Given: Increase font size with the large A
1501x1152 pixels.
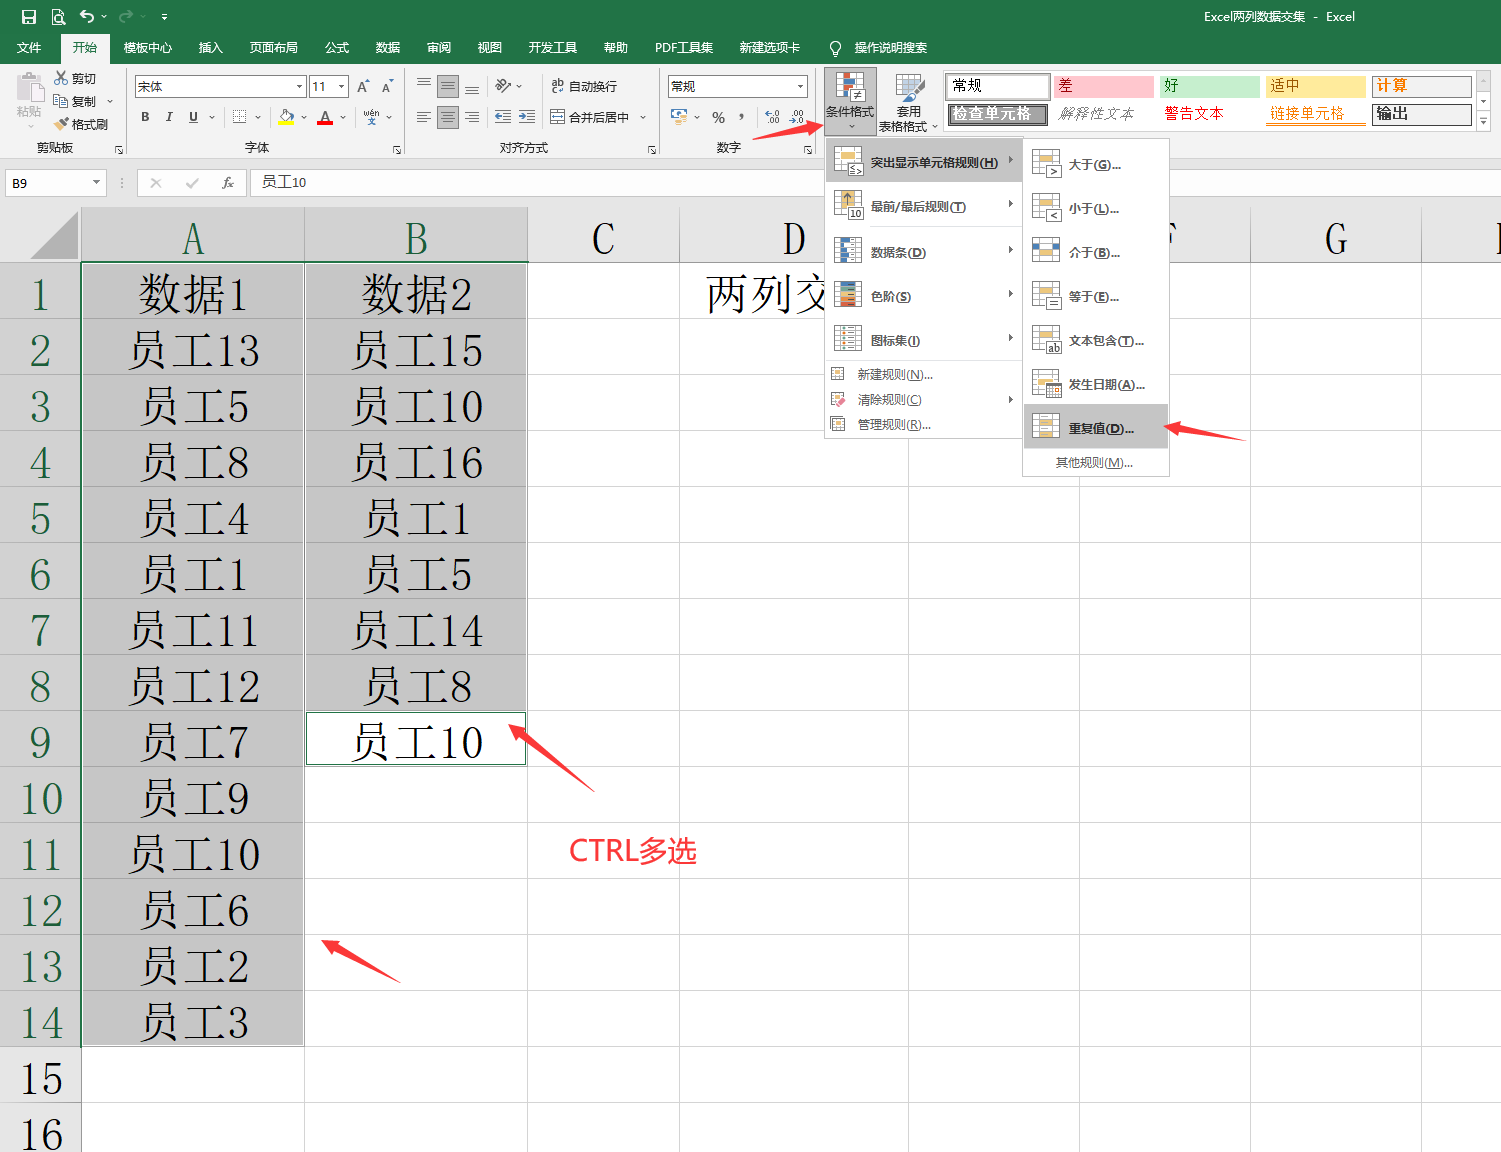Looking at the screenshot, I should tap(363, 86).
